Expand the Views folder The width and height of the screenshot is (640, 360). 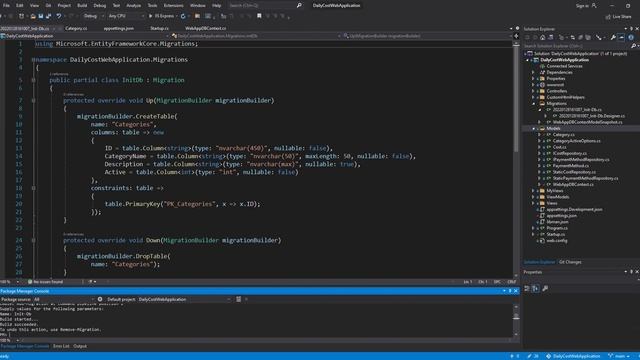click(x=533, y=203)
